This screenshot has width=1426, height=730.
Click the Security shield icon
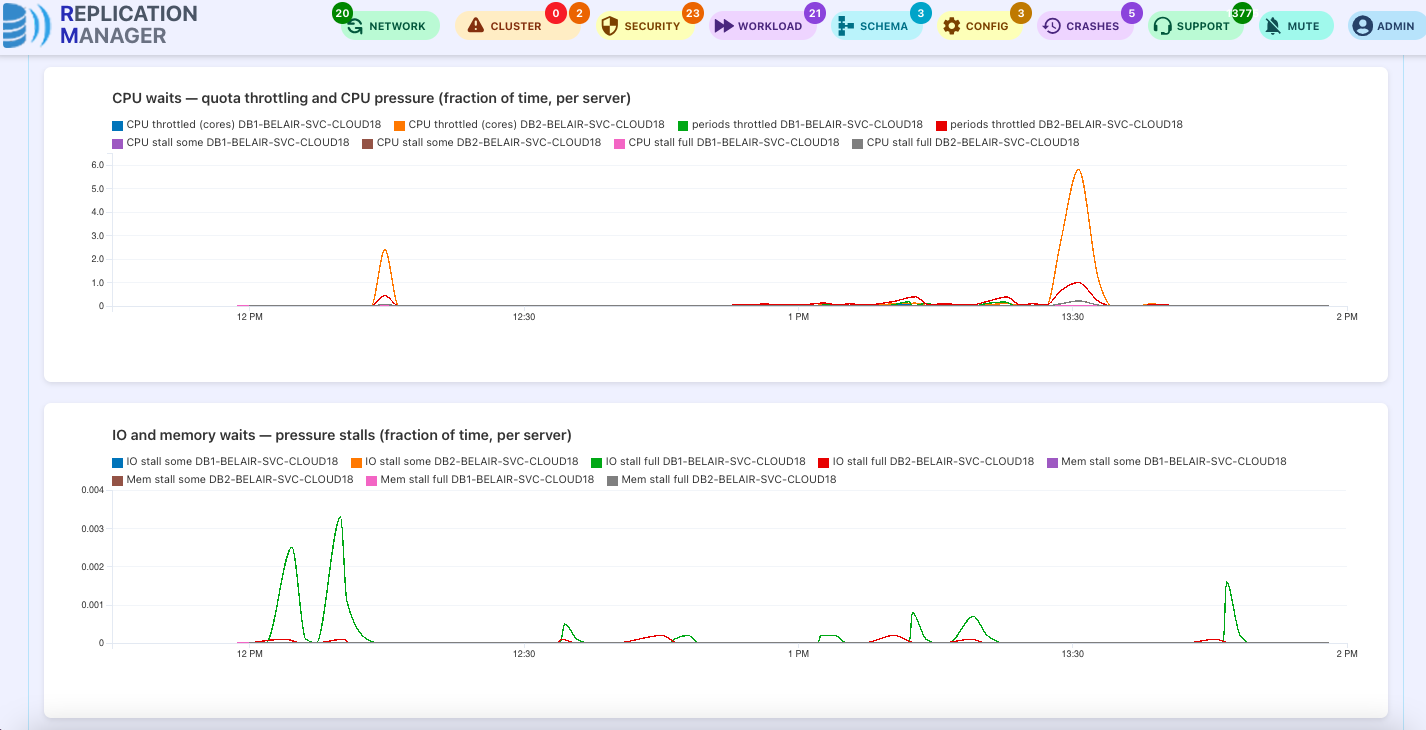coord(609,26)
